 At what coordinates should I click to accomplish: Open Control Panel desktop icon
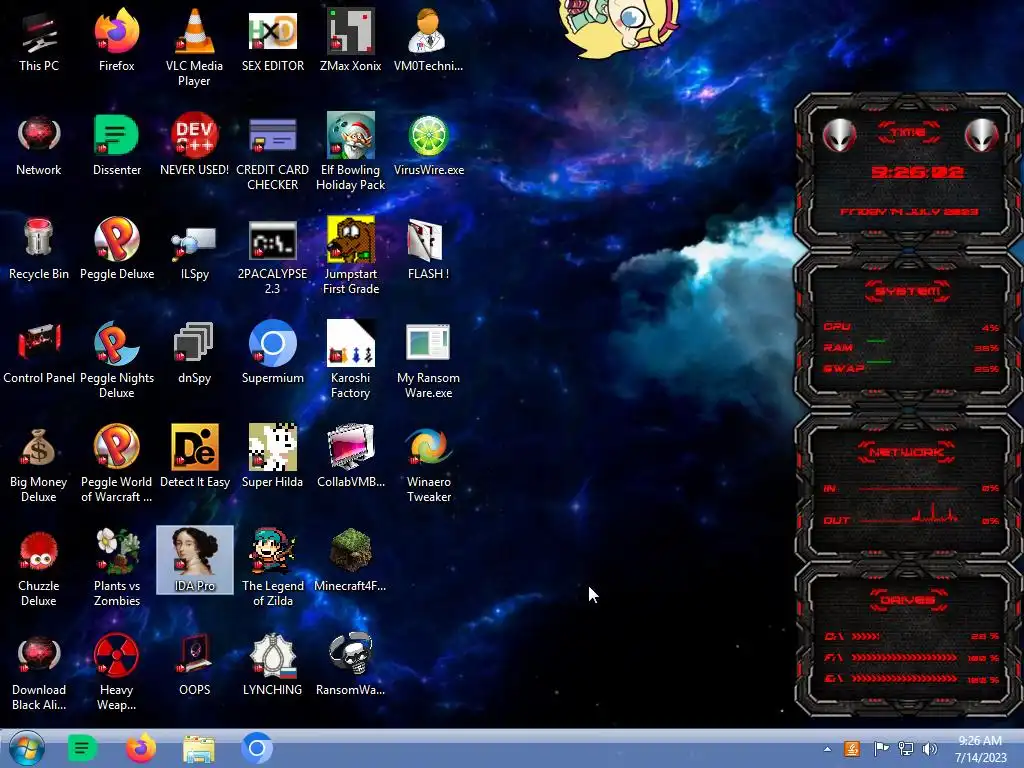[39, 353]
